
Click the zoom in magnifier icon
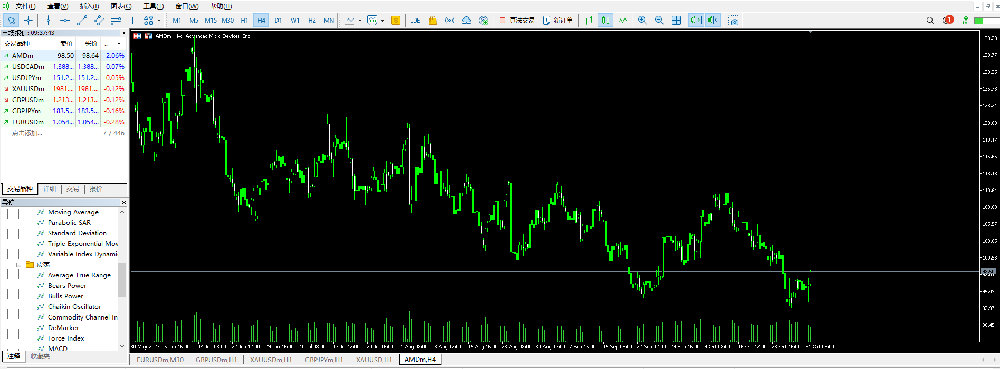tap(642, 20)
